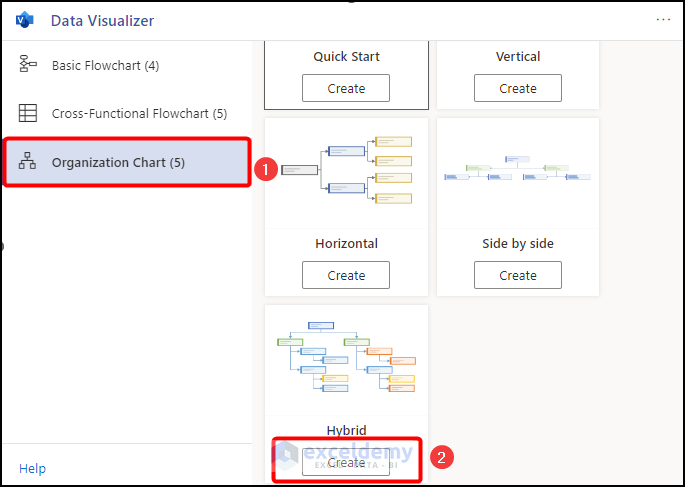The height and width of the screenshot is (487, 685).
Task: Choose the Organization Chart (5) label
Action: click(x=118, y=162)
